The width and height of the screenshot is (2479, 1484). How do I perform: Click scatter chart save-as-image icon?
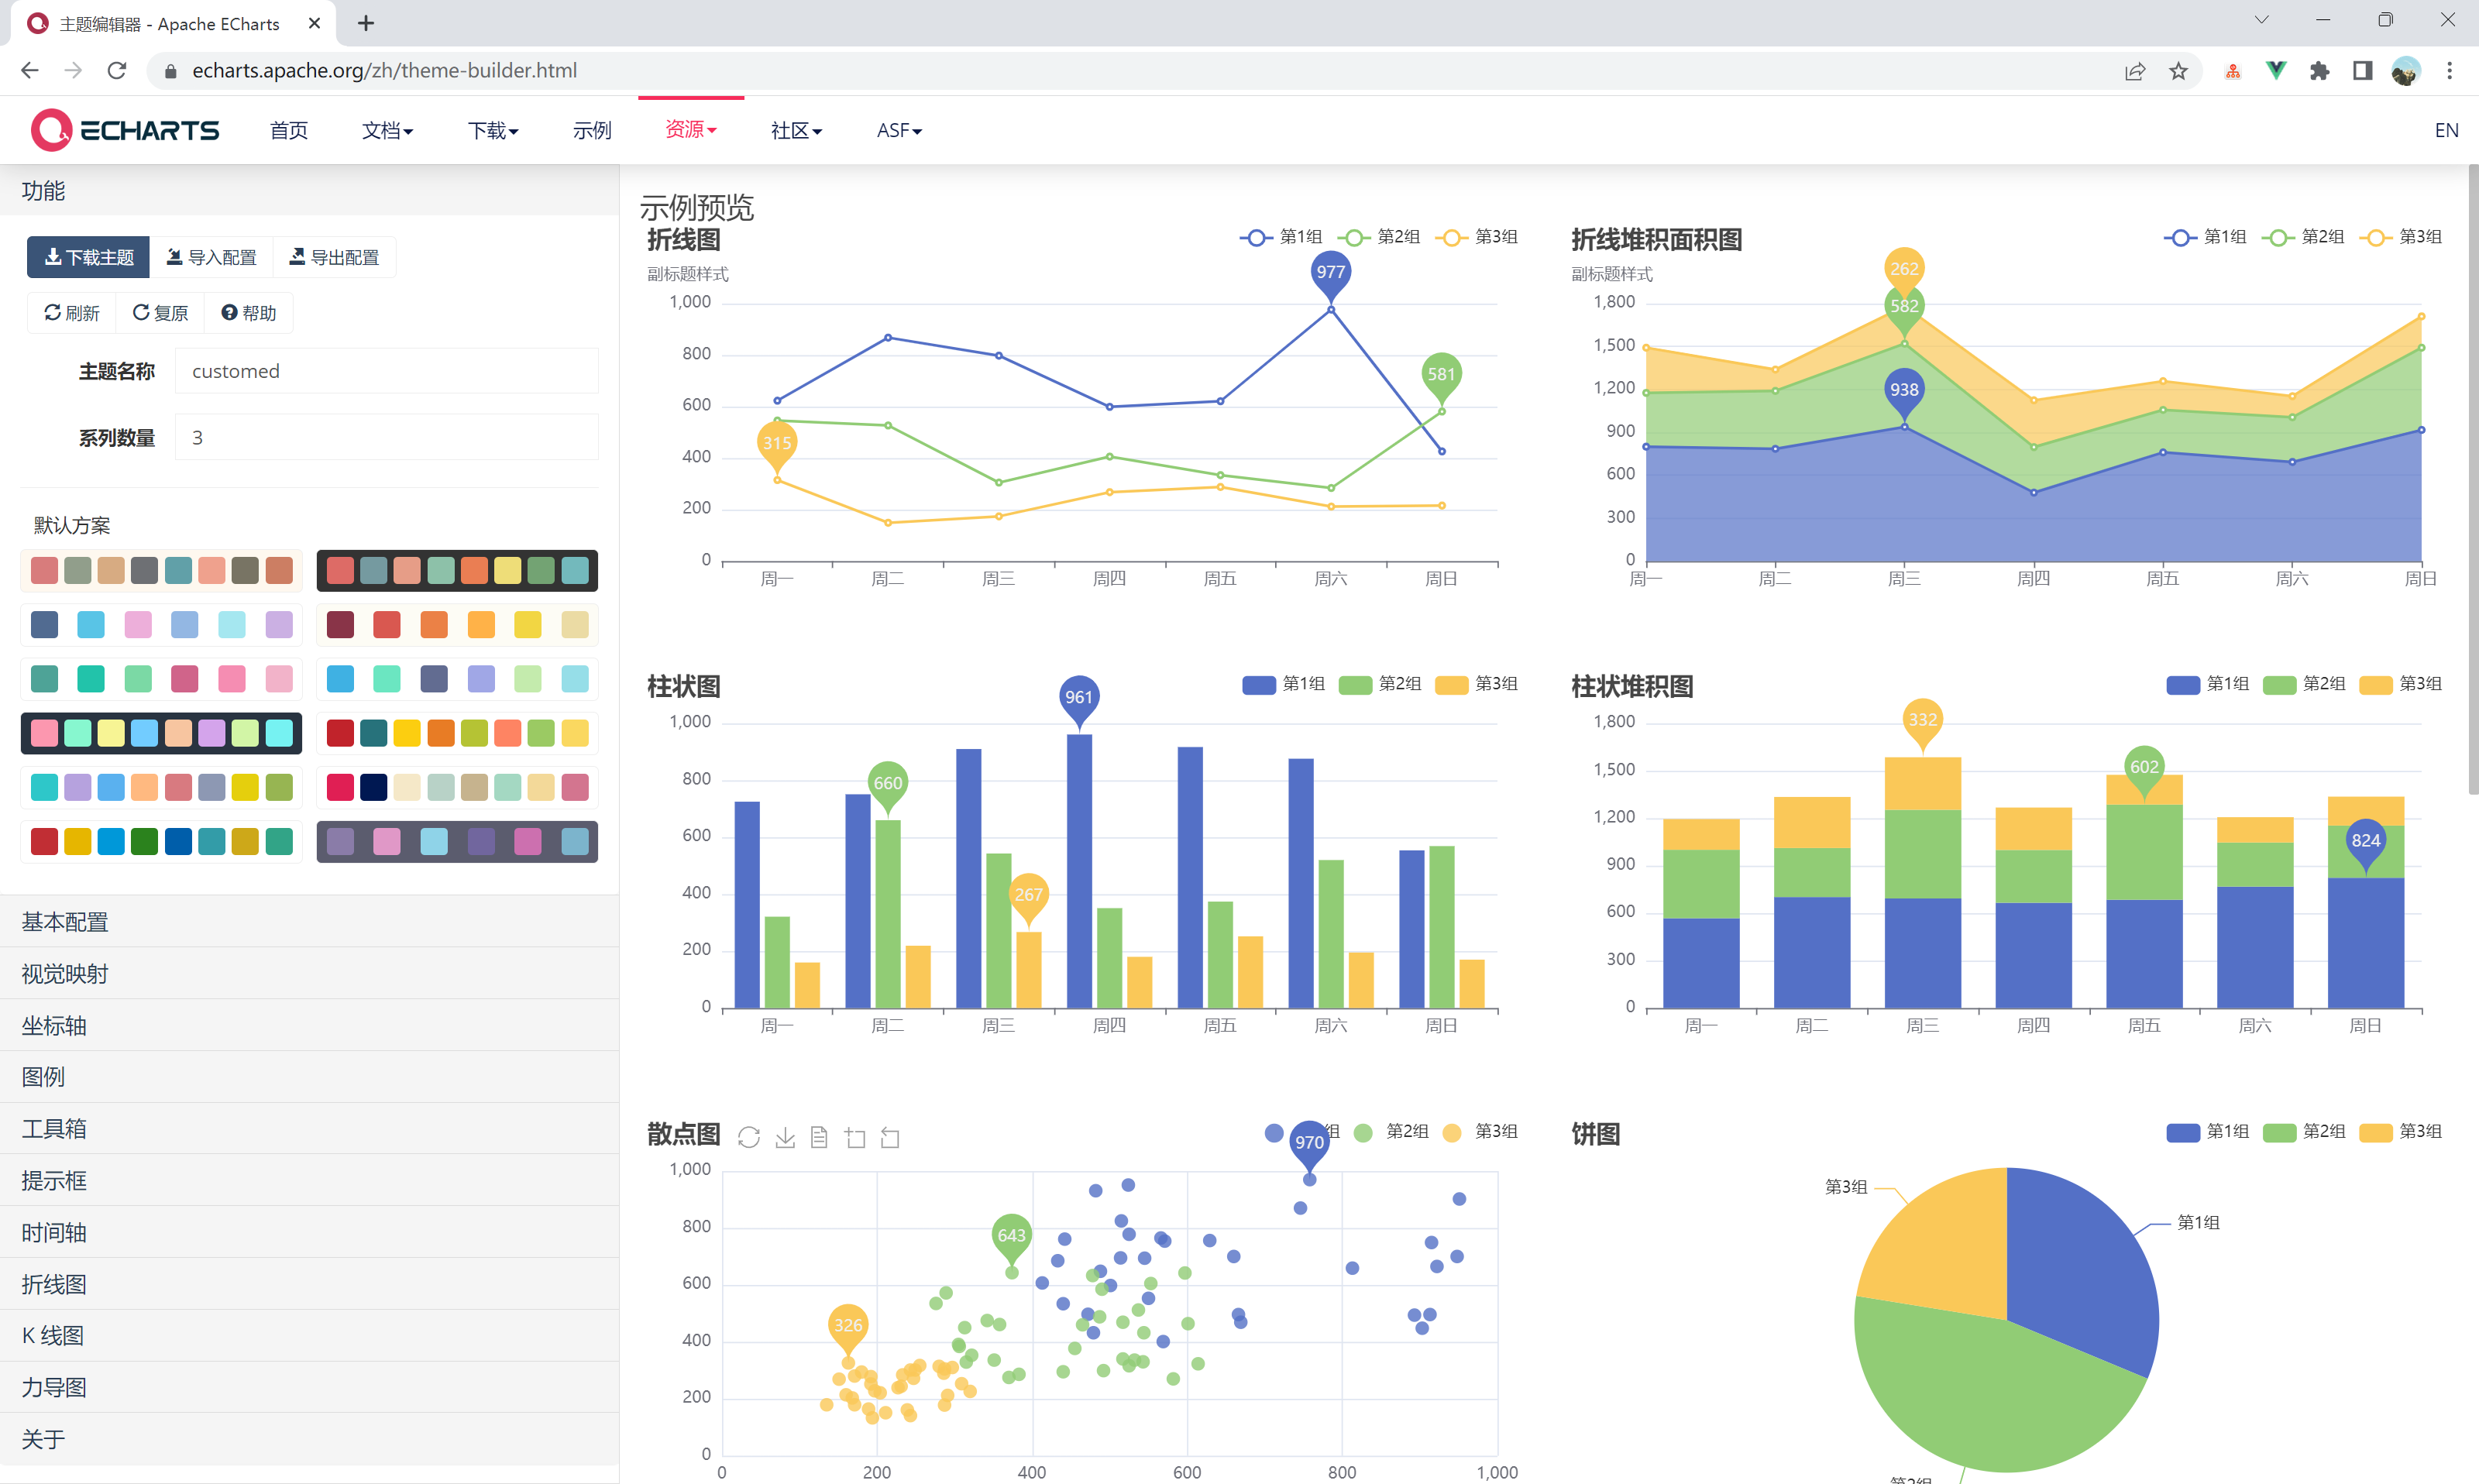(785, 1137)
